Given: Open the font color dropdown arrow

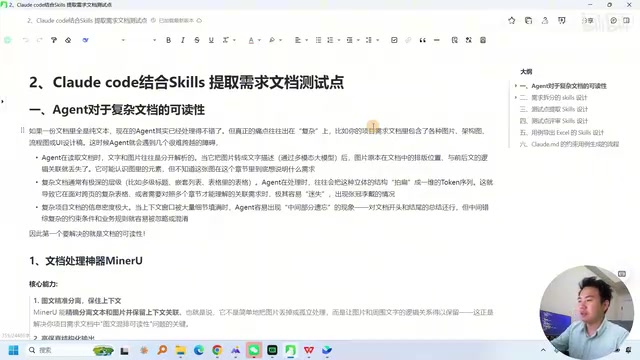Looking at the screenshot, I should pos(259,40).
